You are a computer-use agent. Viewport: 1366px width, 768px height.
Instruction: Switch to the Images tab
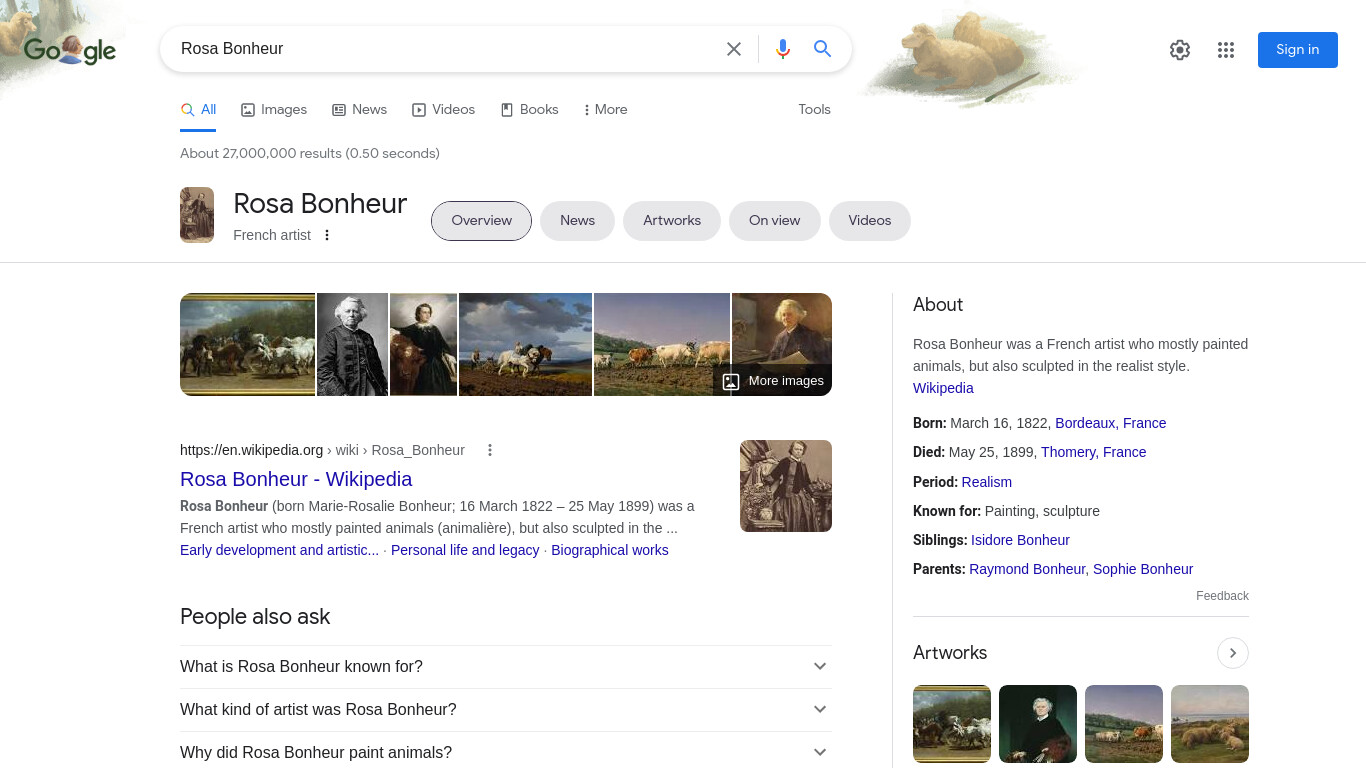(x=274, y=110)
